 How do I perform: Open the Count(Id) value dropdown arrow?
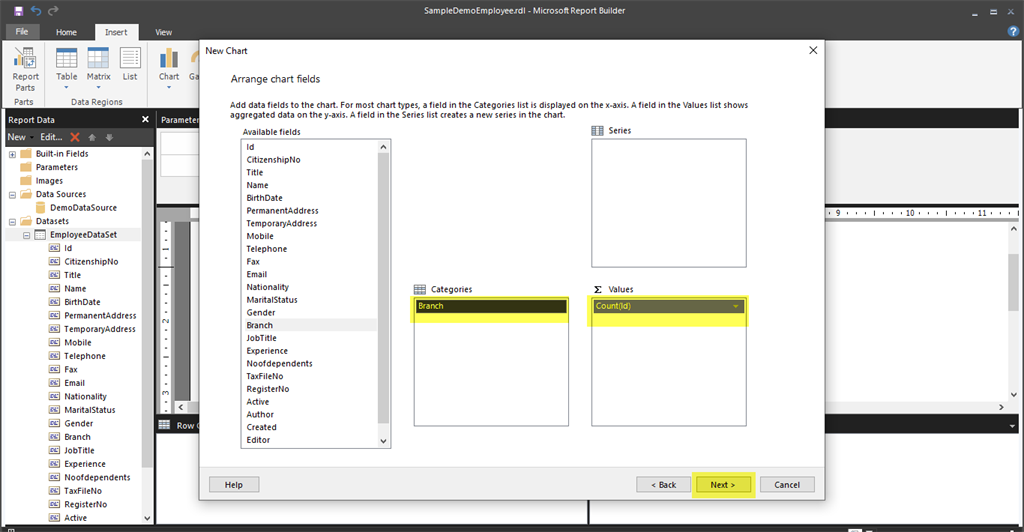click(x=736, y=306)
